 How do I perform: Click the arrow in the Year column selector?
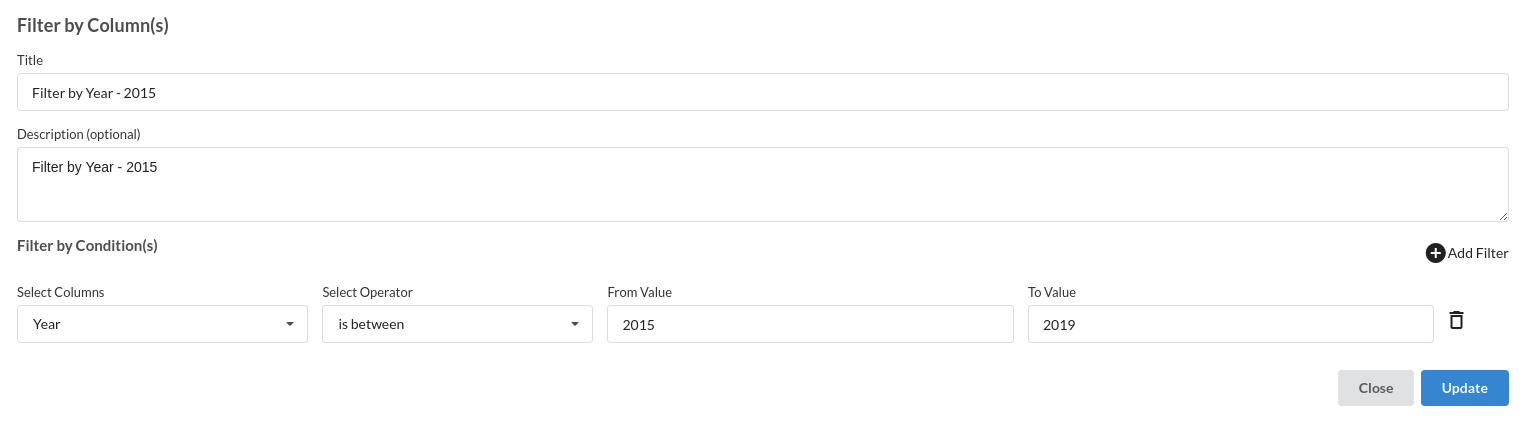coord(290,324)
